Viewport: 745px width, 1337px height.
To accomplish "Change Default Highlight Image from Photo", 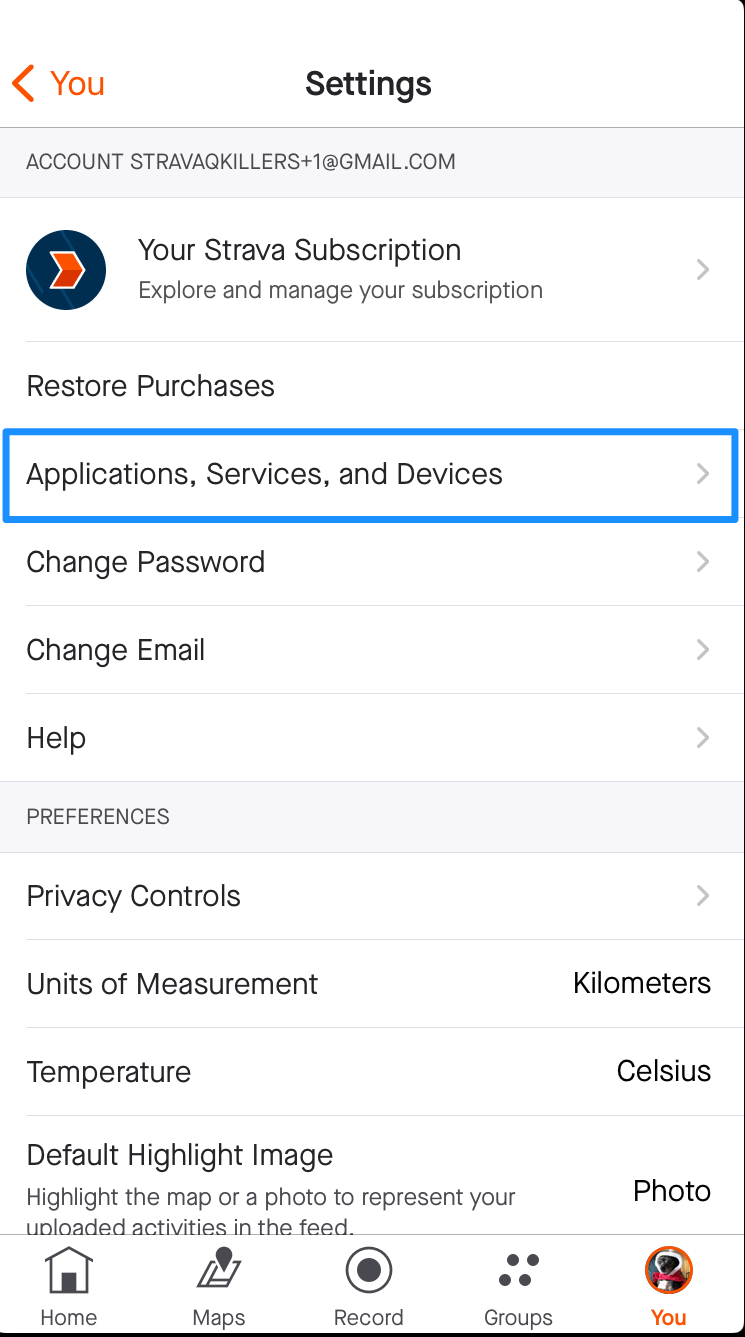I will (671, 1191).
